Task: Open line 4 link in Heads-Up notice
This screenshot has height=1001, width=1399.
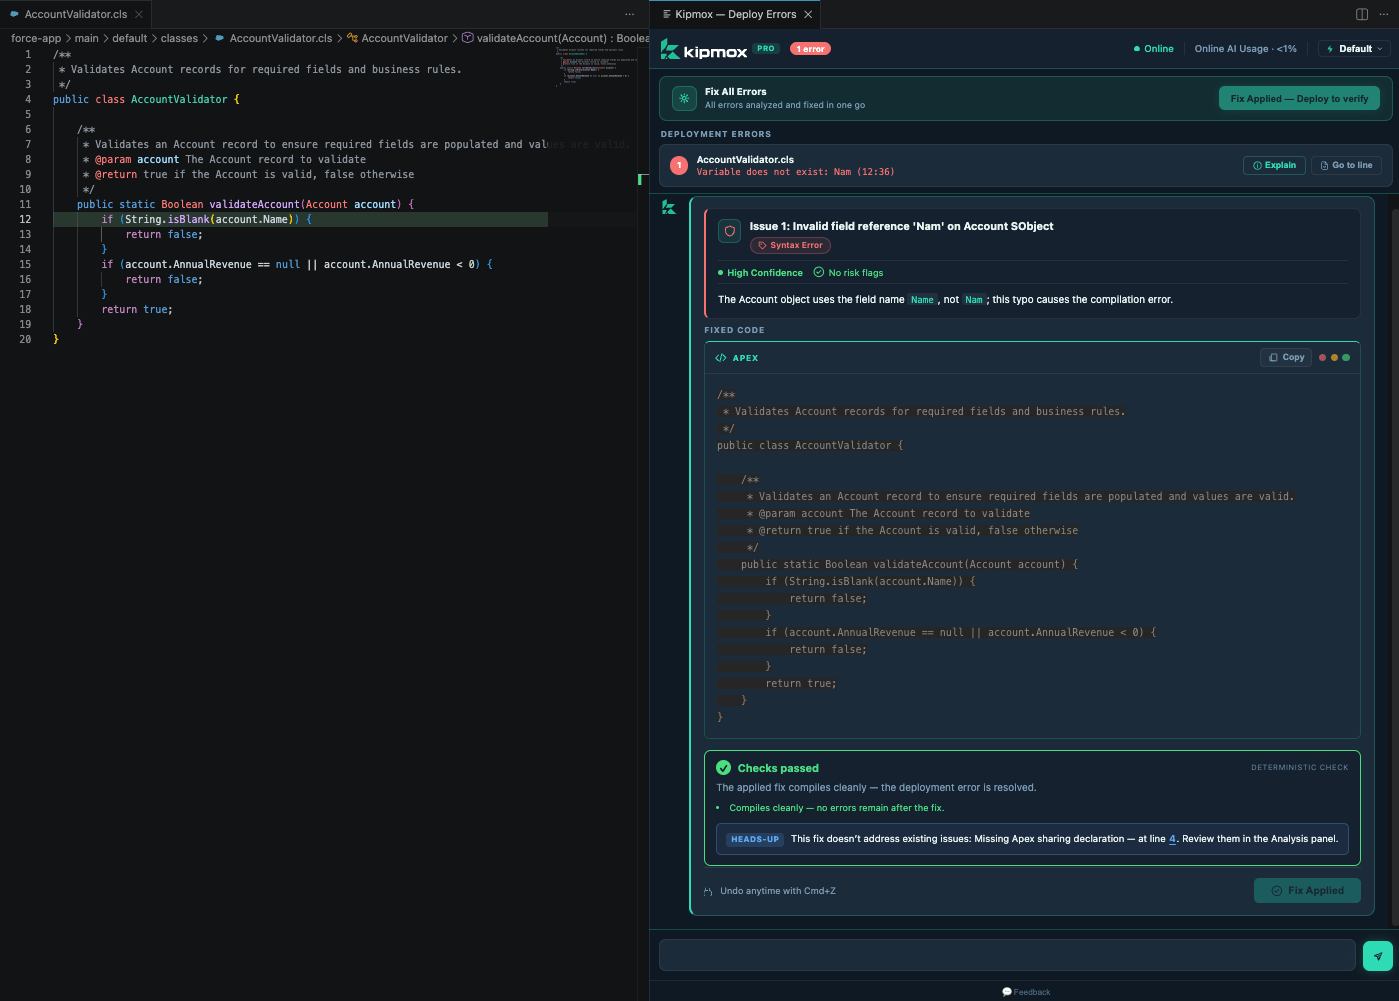Action: tap(1172, 839)
